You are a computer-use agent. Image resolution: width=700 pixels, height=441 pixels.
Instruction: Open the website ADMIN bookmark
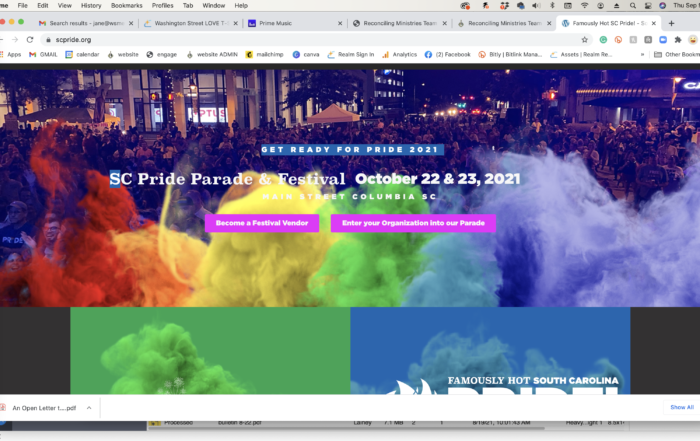212,54
